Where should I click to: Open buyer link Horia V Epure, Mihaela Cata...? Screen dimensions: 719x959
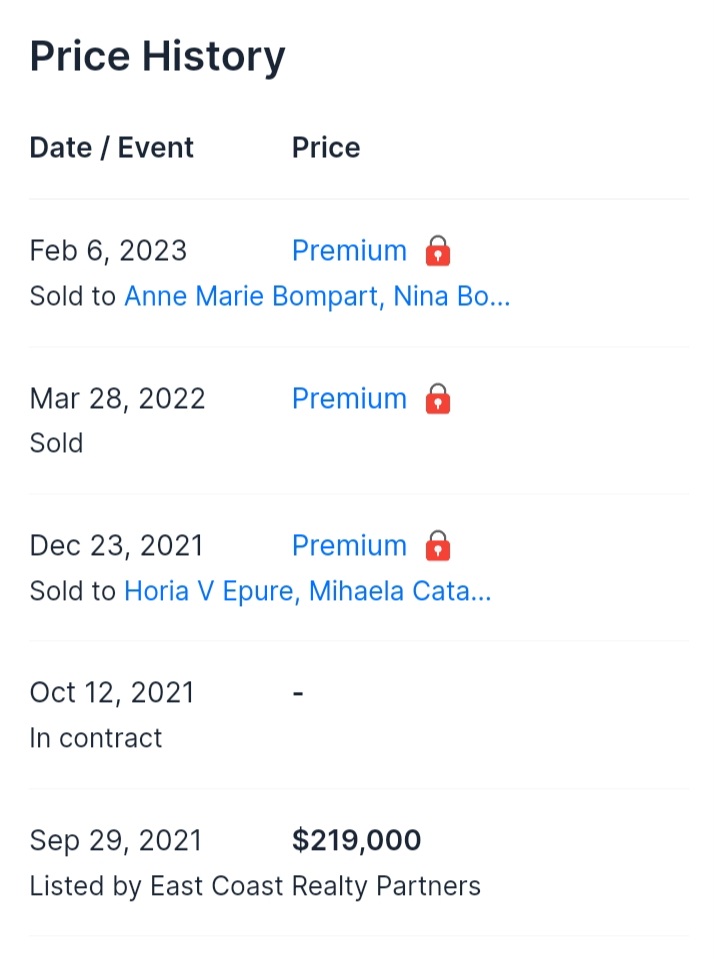tap(308, 591)
